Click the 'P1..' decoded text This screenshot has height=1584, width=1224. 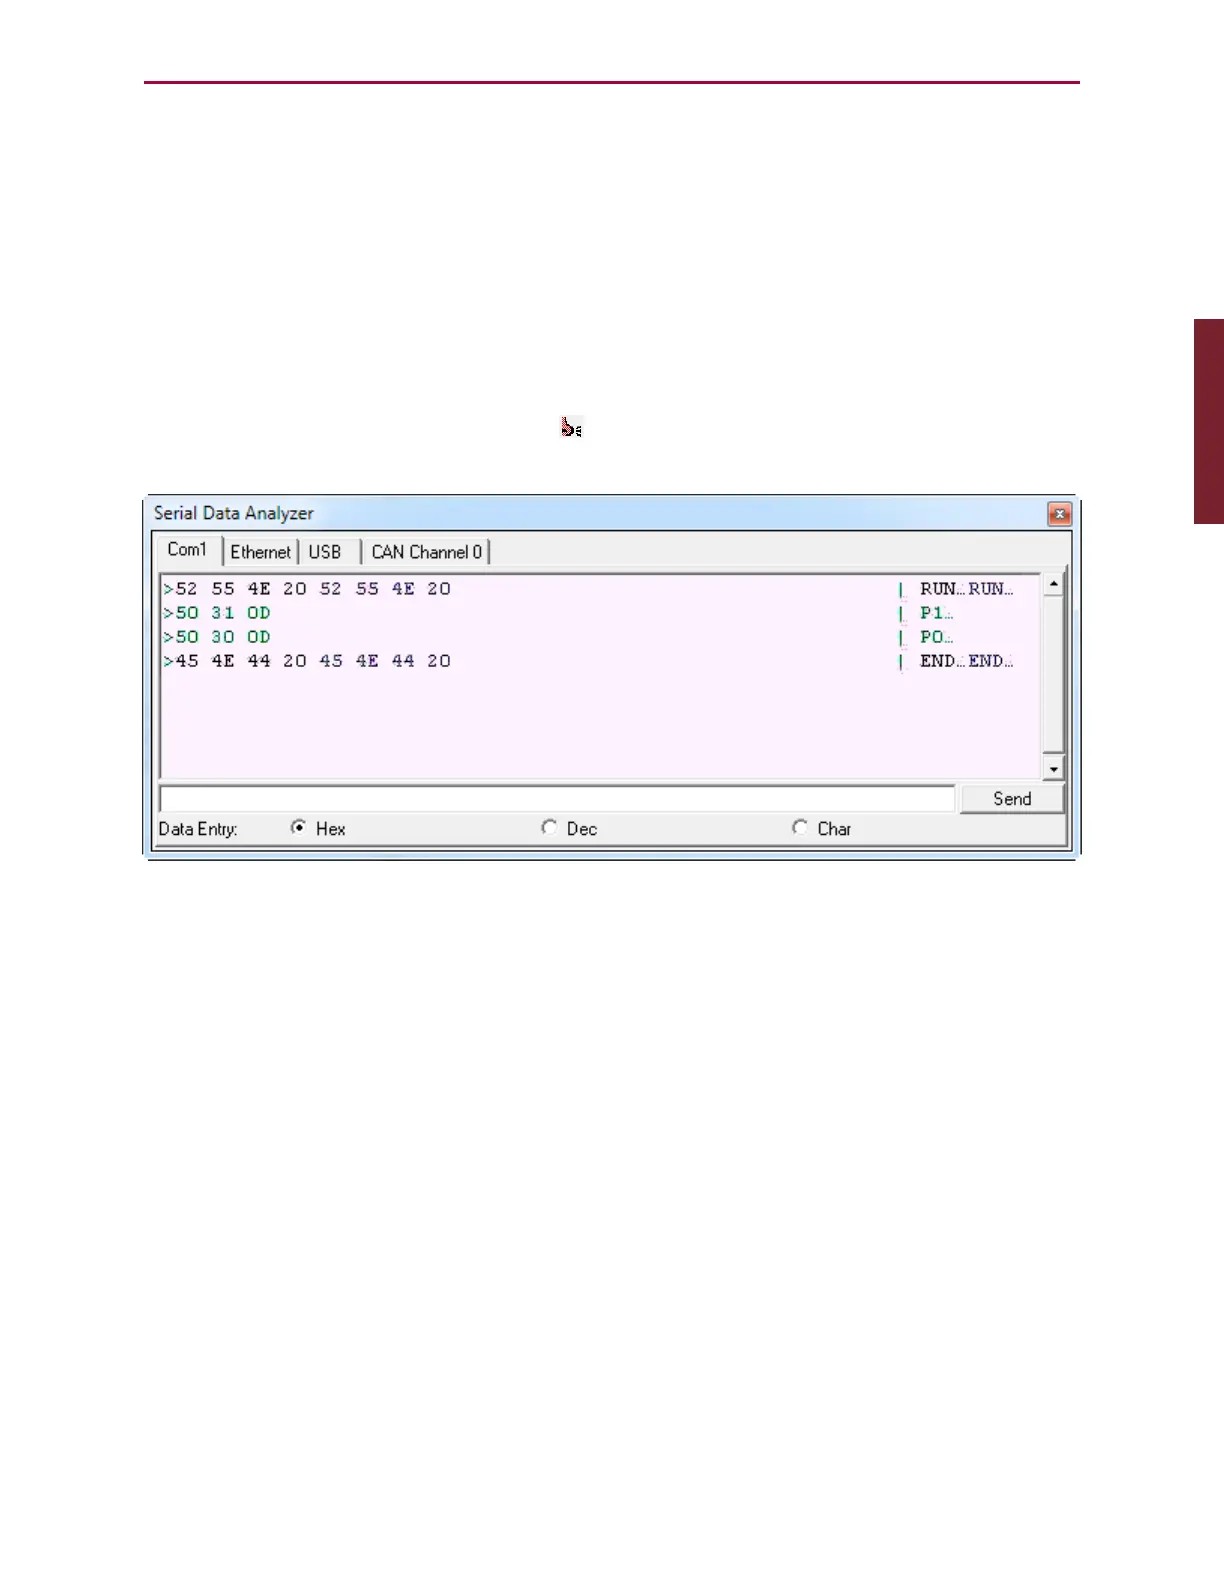pyautogui.click(x=937, y=613)
